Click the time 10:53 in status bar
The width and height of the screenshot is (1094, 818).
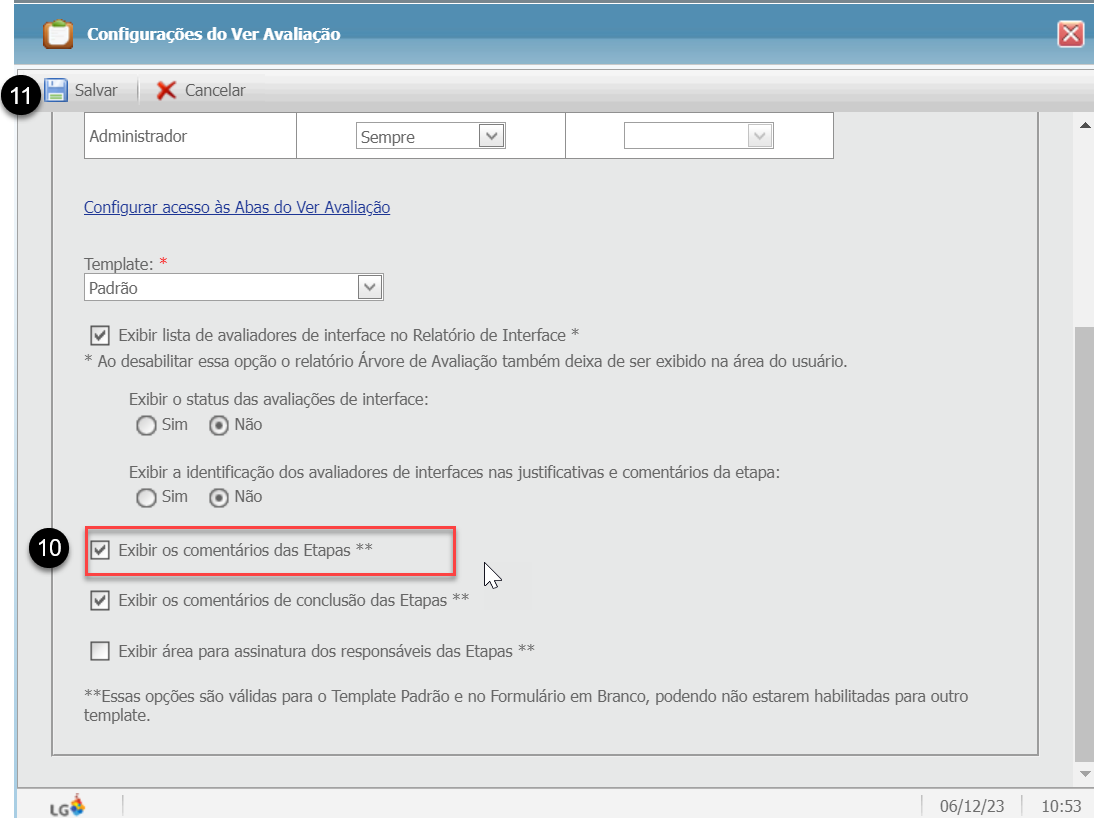1061,806
